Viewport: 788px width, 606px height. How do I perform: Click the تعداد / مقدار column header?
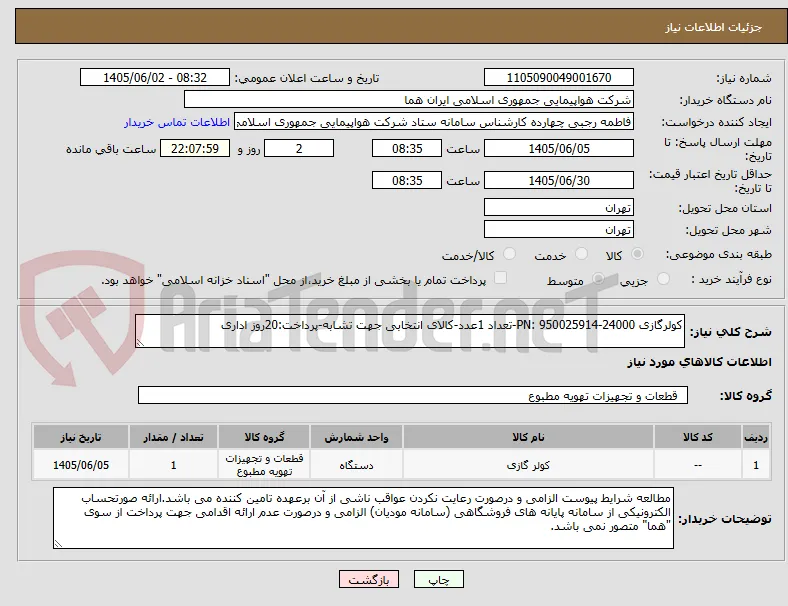coord(173,437)
